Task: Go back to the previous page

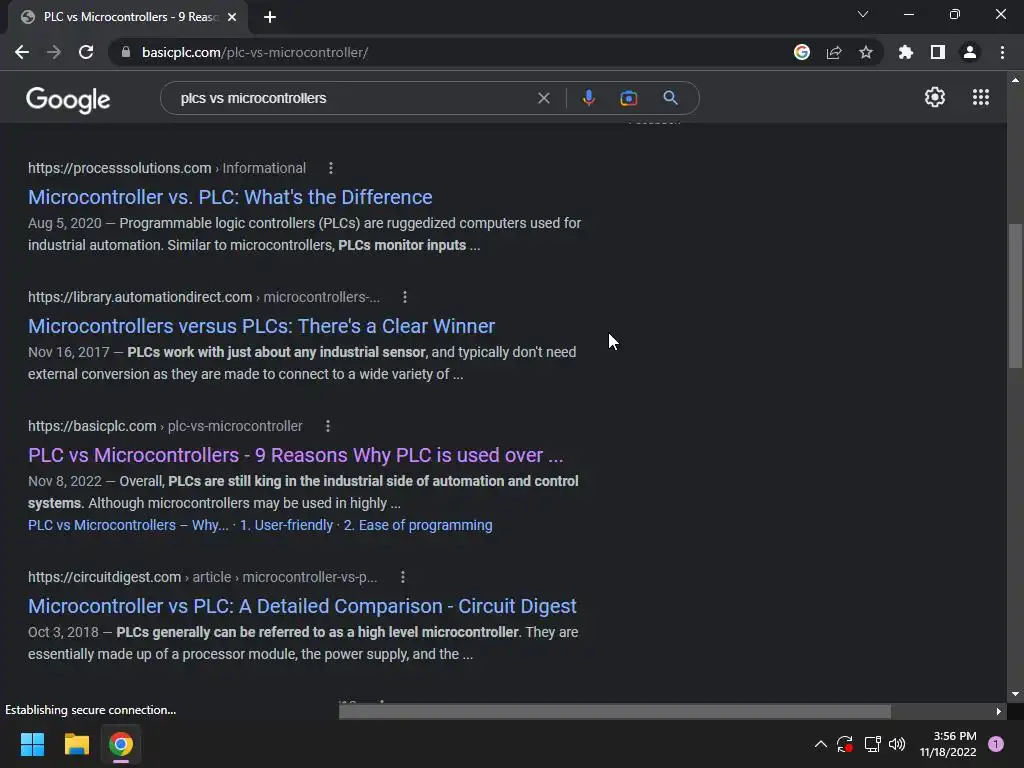Action: pos(22,52)
